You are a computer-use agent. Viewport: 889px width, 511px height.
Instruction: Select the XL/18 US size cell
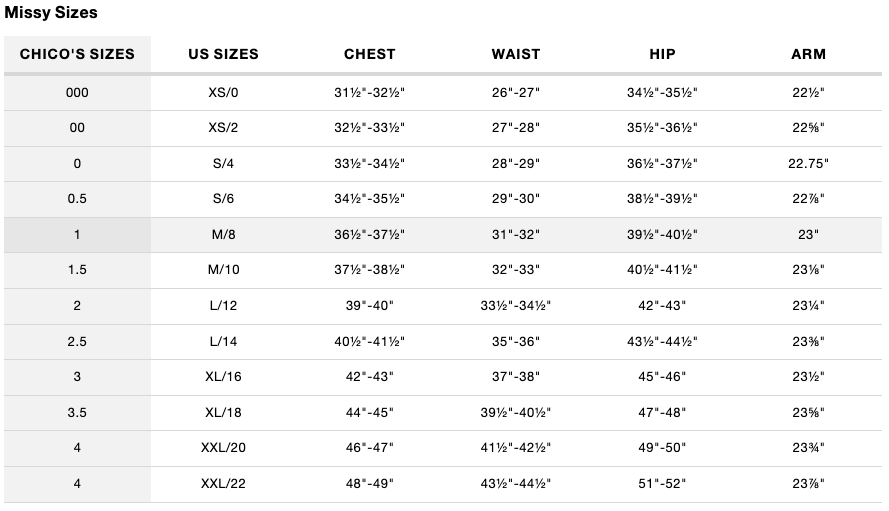[223, 412]
